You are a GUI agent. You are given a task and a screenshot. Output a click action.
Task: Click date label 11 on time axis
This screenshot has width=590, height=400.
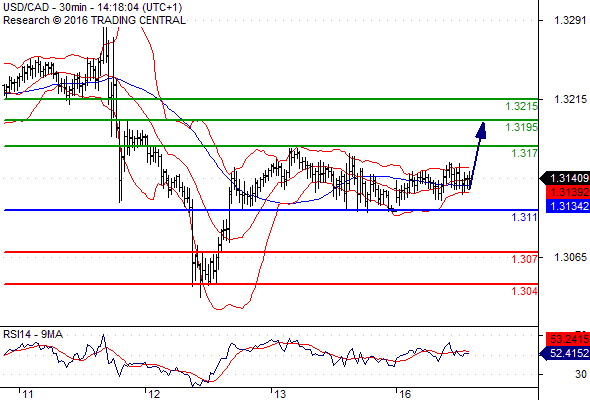(x=27, y=394)
